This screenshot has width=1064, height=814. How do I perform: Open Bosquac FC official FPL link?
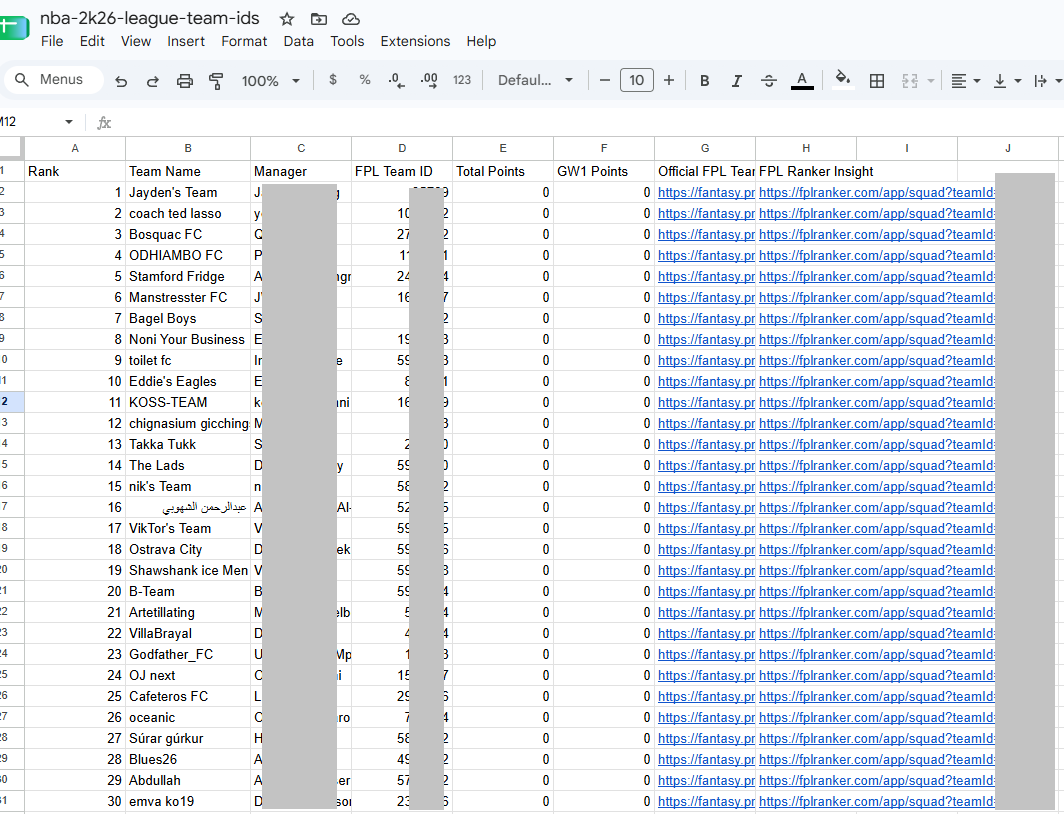pos(706,235)
